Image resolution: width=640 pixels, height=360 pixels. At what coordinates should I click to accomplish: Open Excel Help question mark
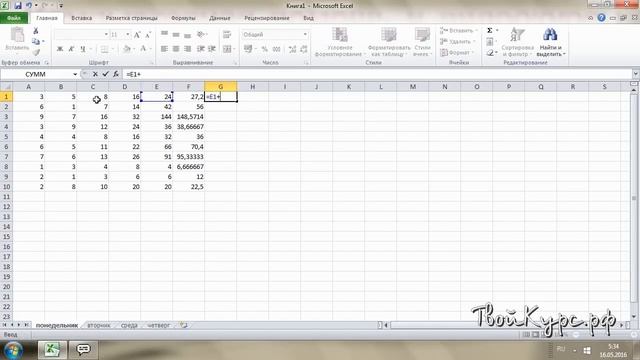601,18
